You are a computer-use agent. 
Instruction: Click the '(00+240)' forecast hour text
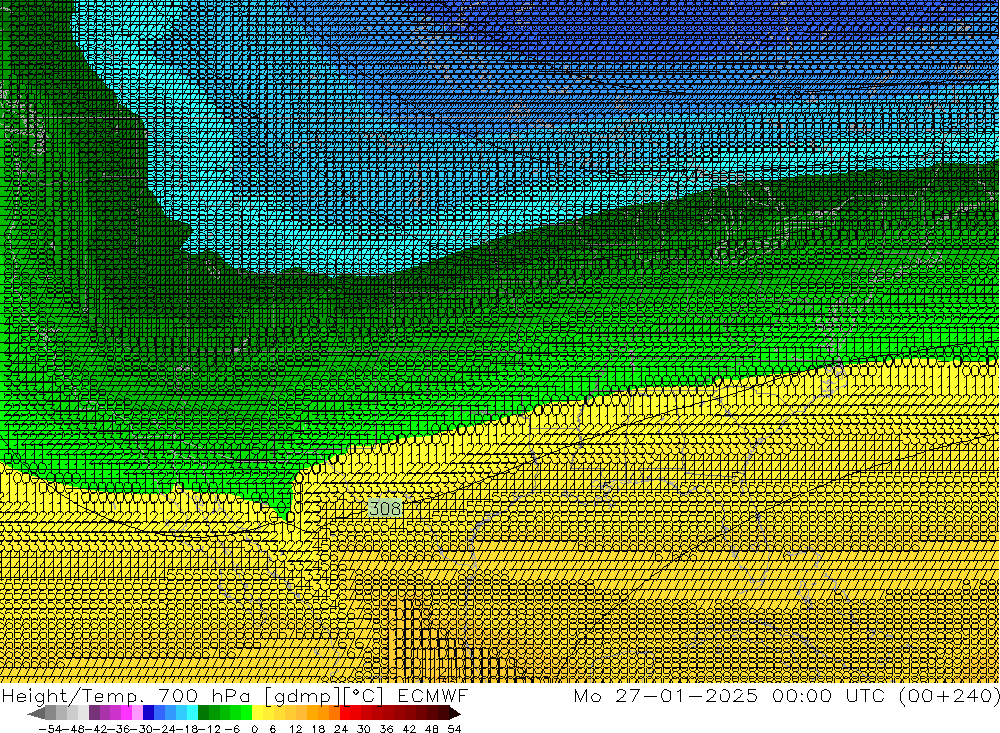coord(949,695)
